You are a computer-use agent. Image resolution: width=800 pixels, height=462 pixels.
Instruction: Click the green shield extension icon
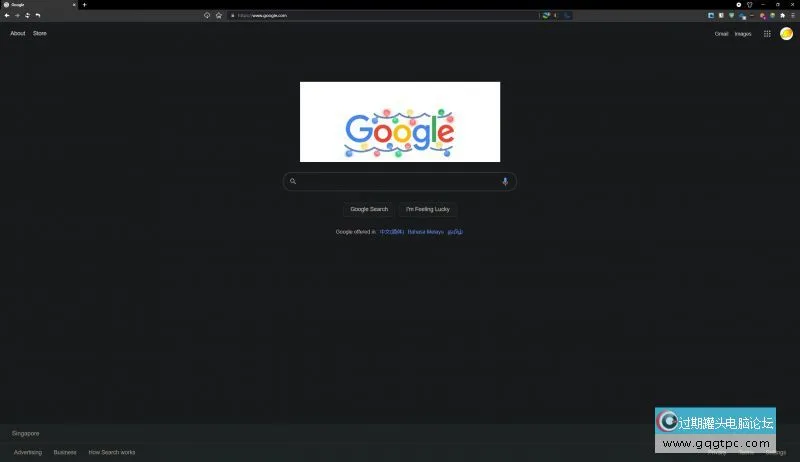[731, 15]
